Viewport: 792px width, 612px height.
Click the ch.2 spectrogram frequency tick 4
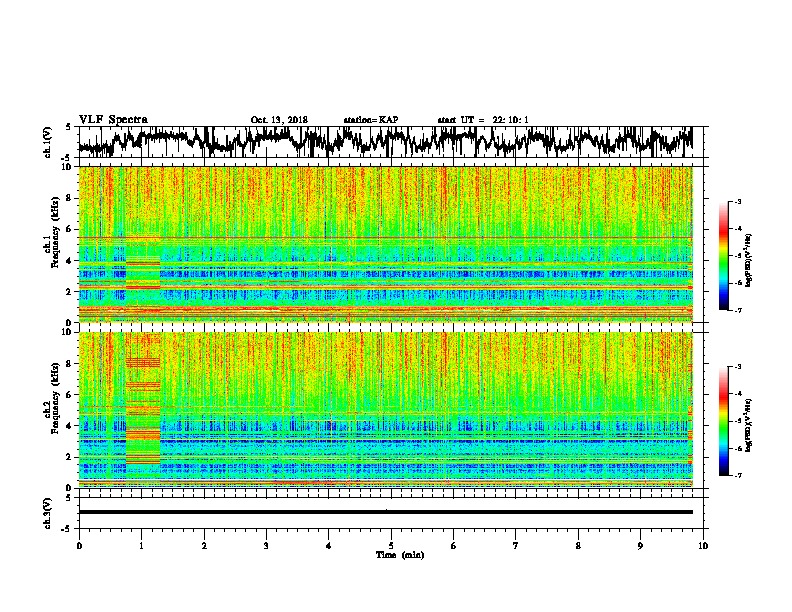point(69,426)
